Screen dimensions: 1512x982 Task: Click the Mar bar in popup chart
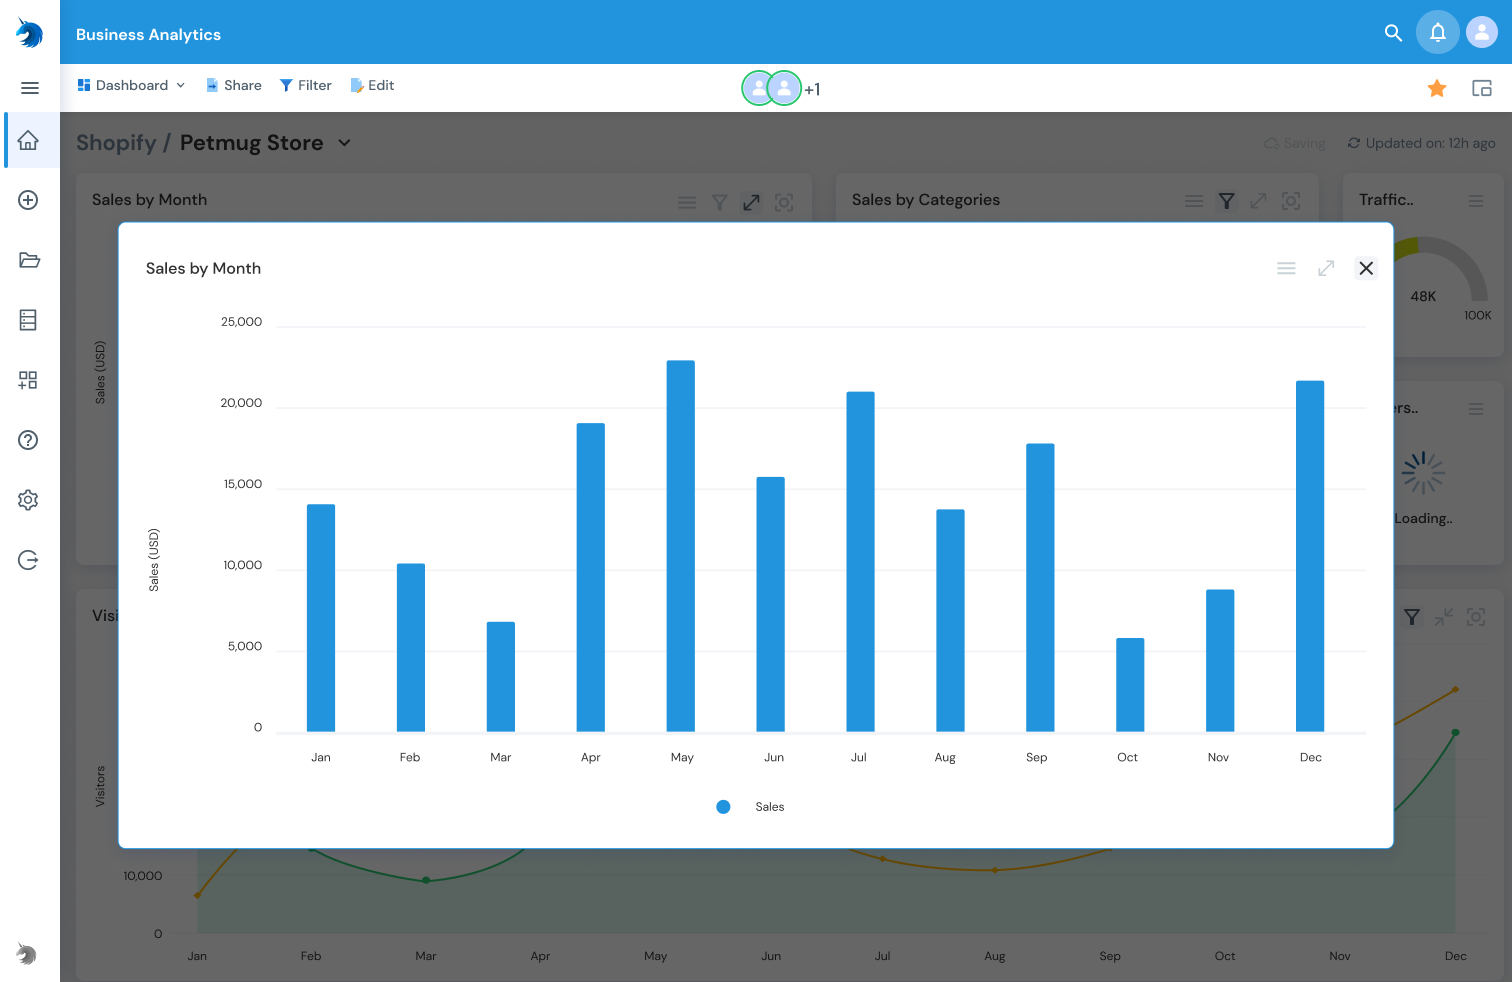click(501, 677)
